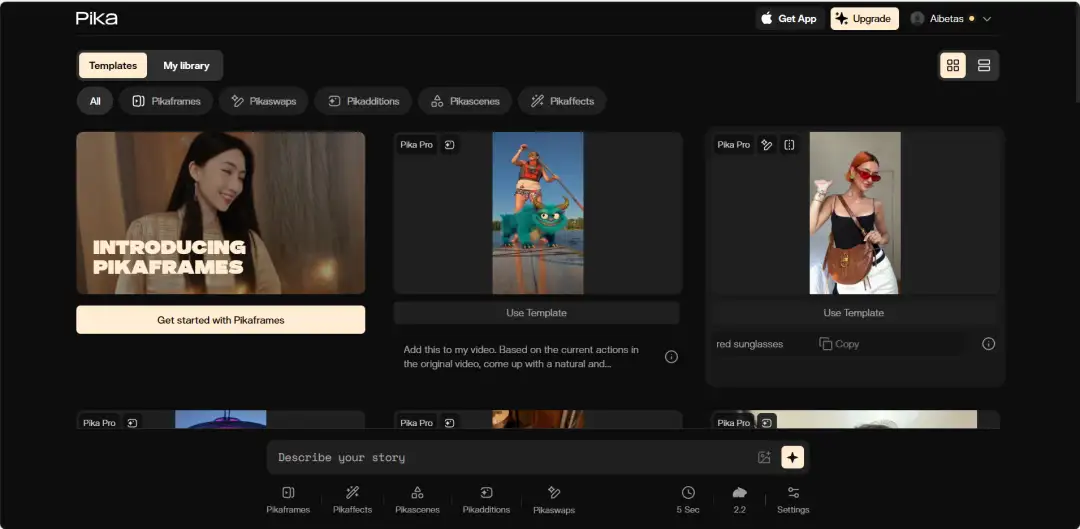This screenshot has height=529, width=1080.
Task: Select the All filter chip
Action: coord(95,101)
